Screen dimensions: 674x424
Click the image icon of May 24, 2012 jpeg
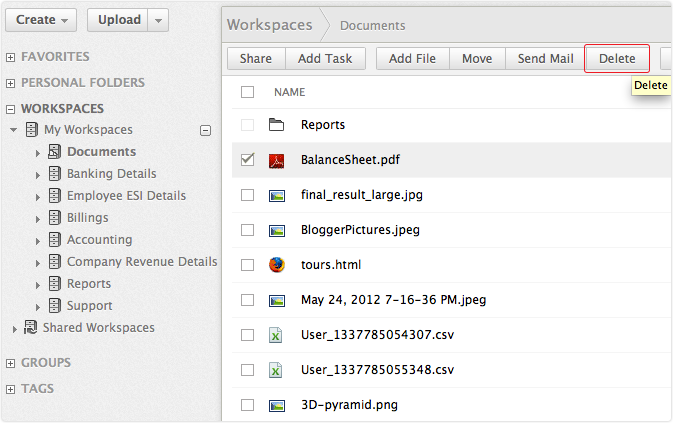[277, 301]
